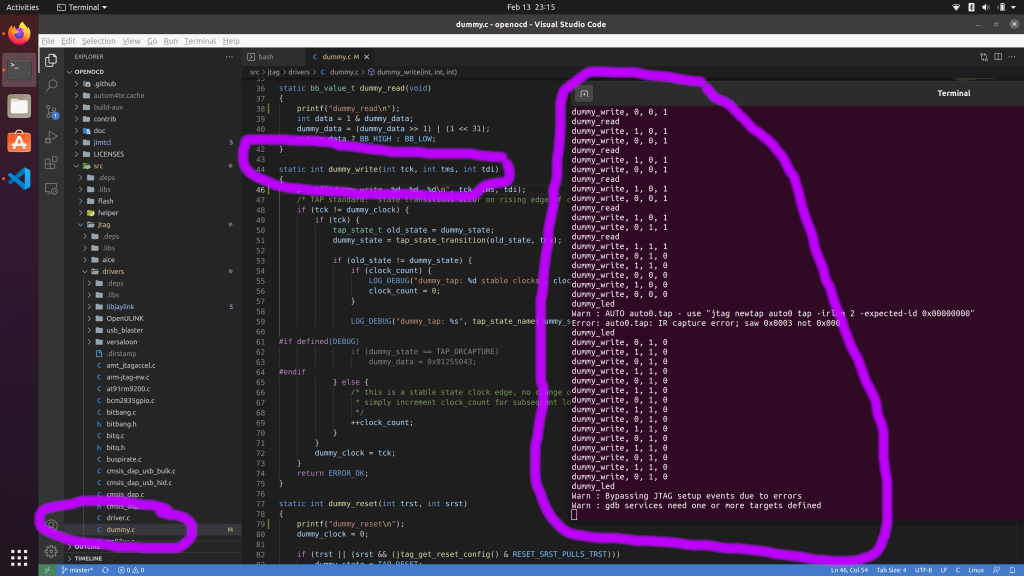Close the dummy.c editor tab
This screenshot has width=1024, height=576.
tap(366, 57)
